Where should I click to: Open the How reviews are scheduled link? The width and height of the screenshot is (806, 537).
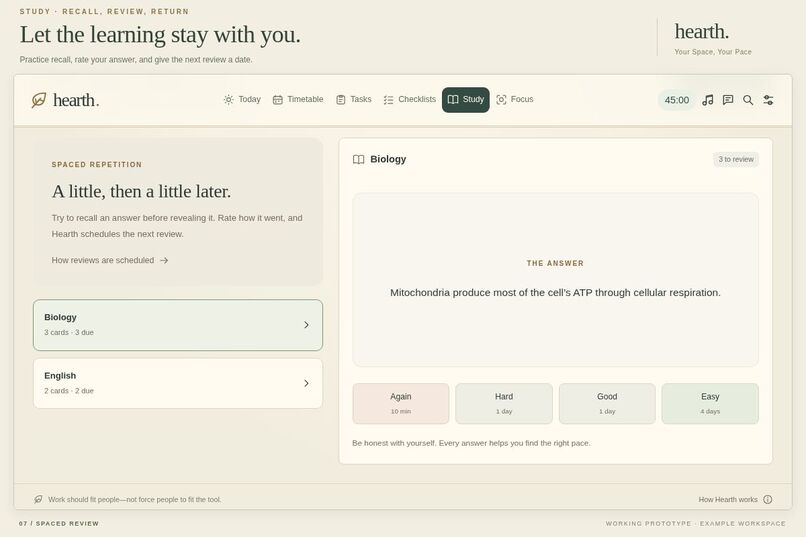[110, 261]
